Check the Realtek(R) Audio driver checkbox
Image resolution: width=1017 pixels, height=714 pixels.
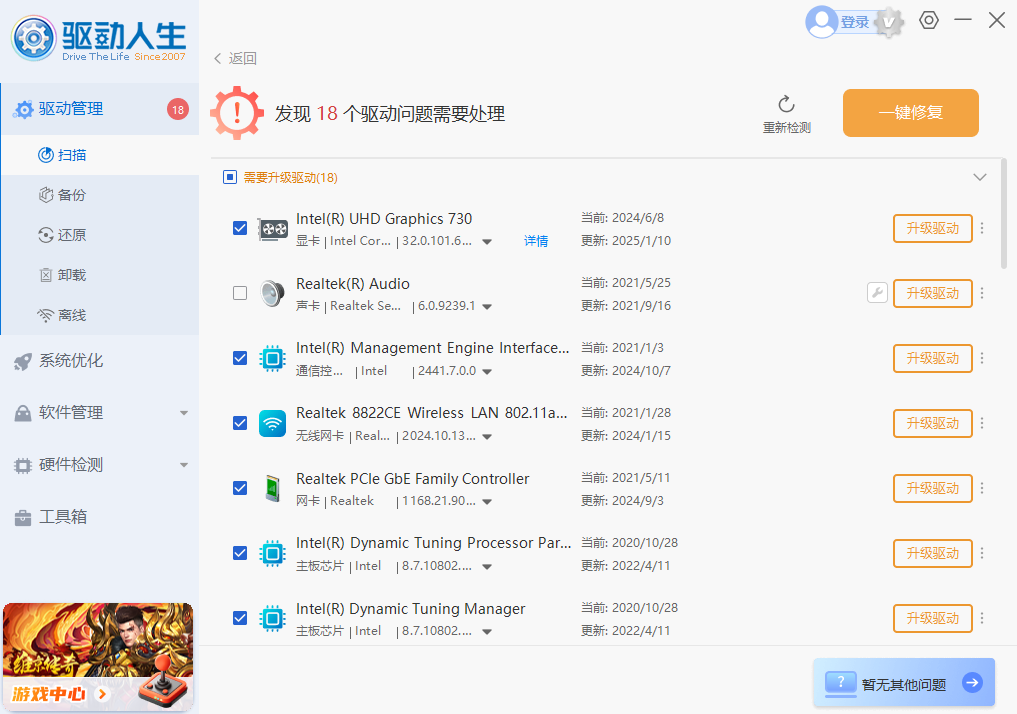coord(240,293)
